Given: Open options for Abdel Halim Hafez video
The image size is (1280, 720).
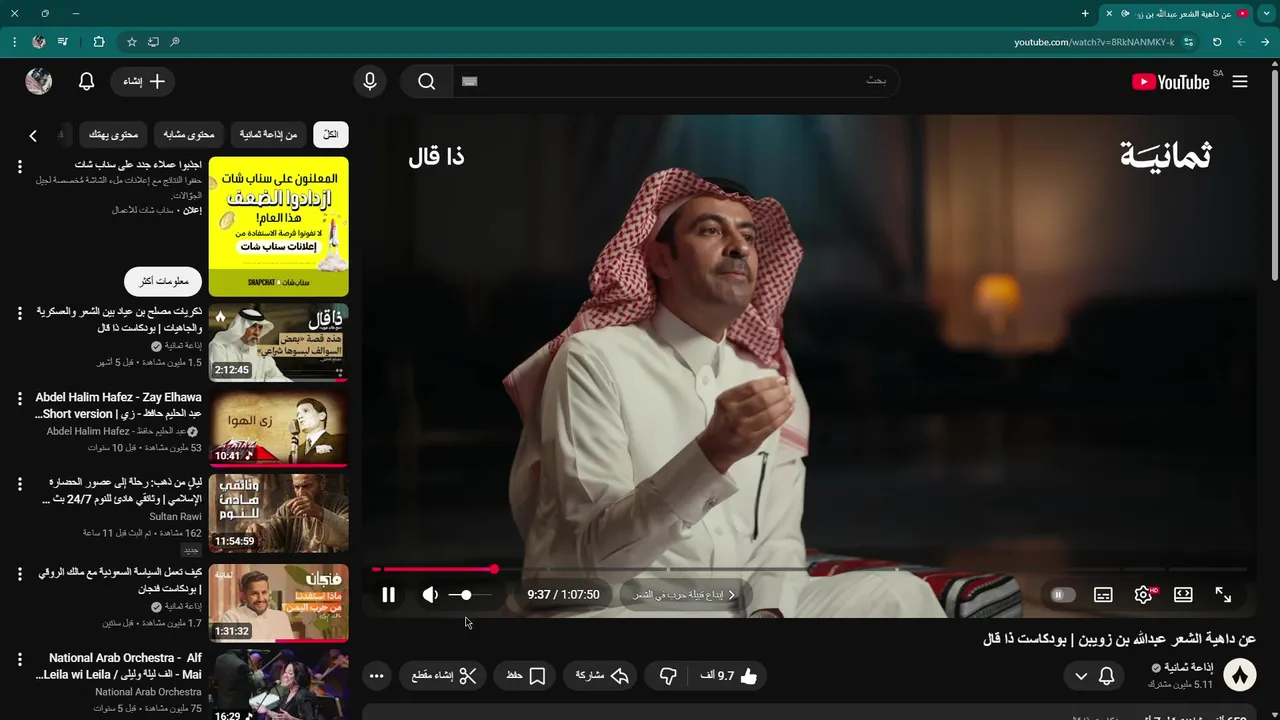Looking at the screenshot, I should tap(19, 399).
